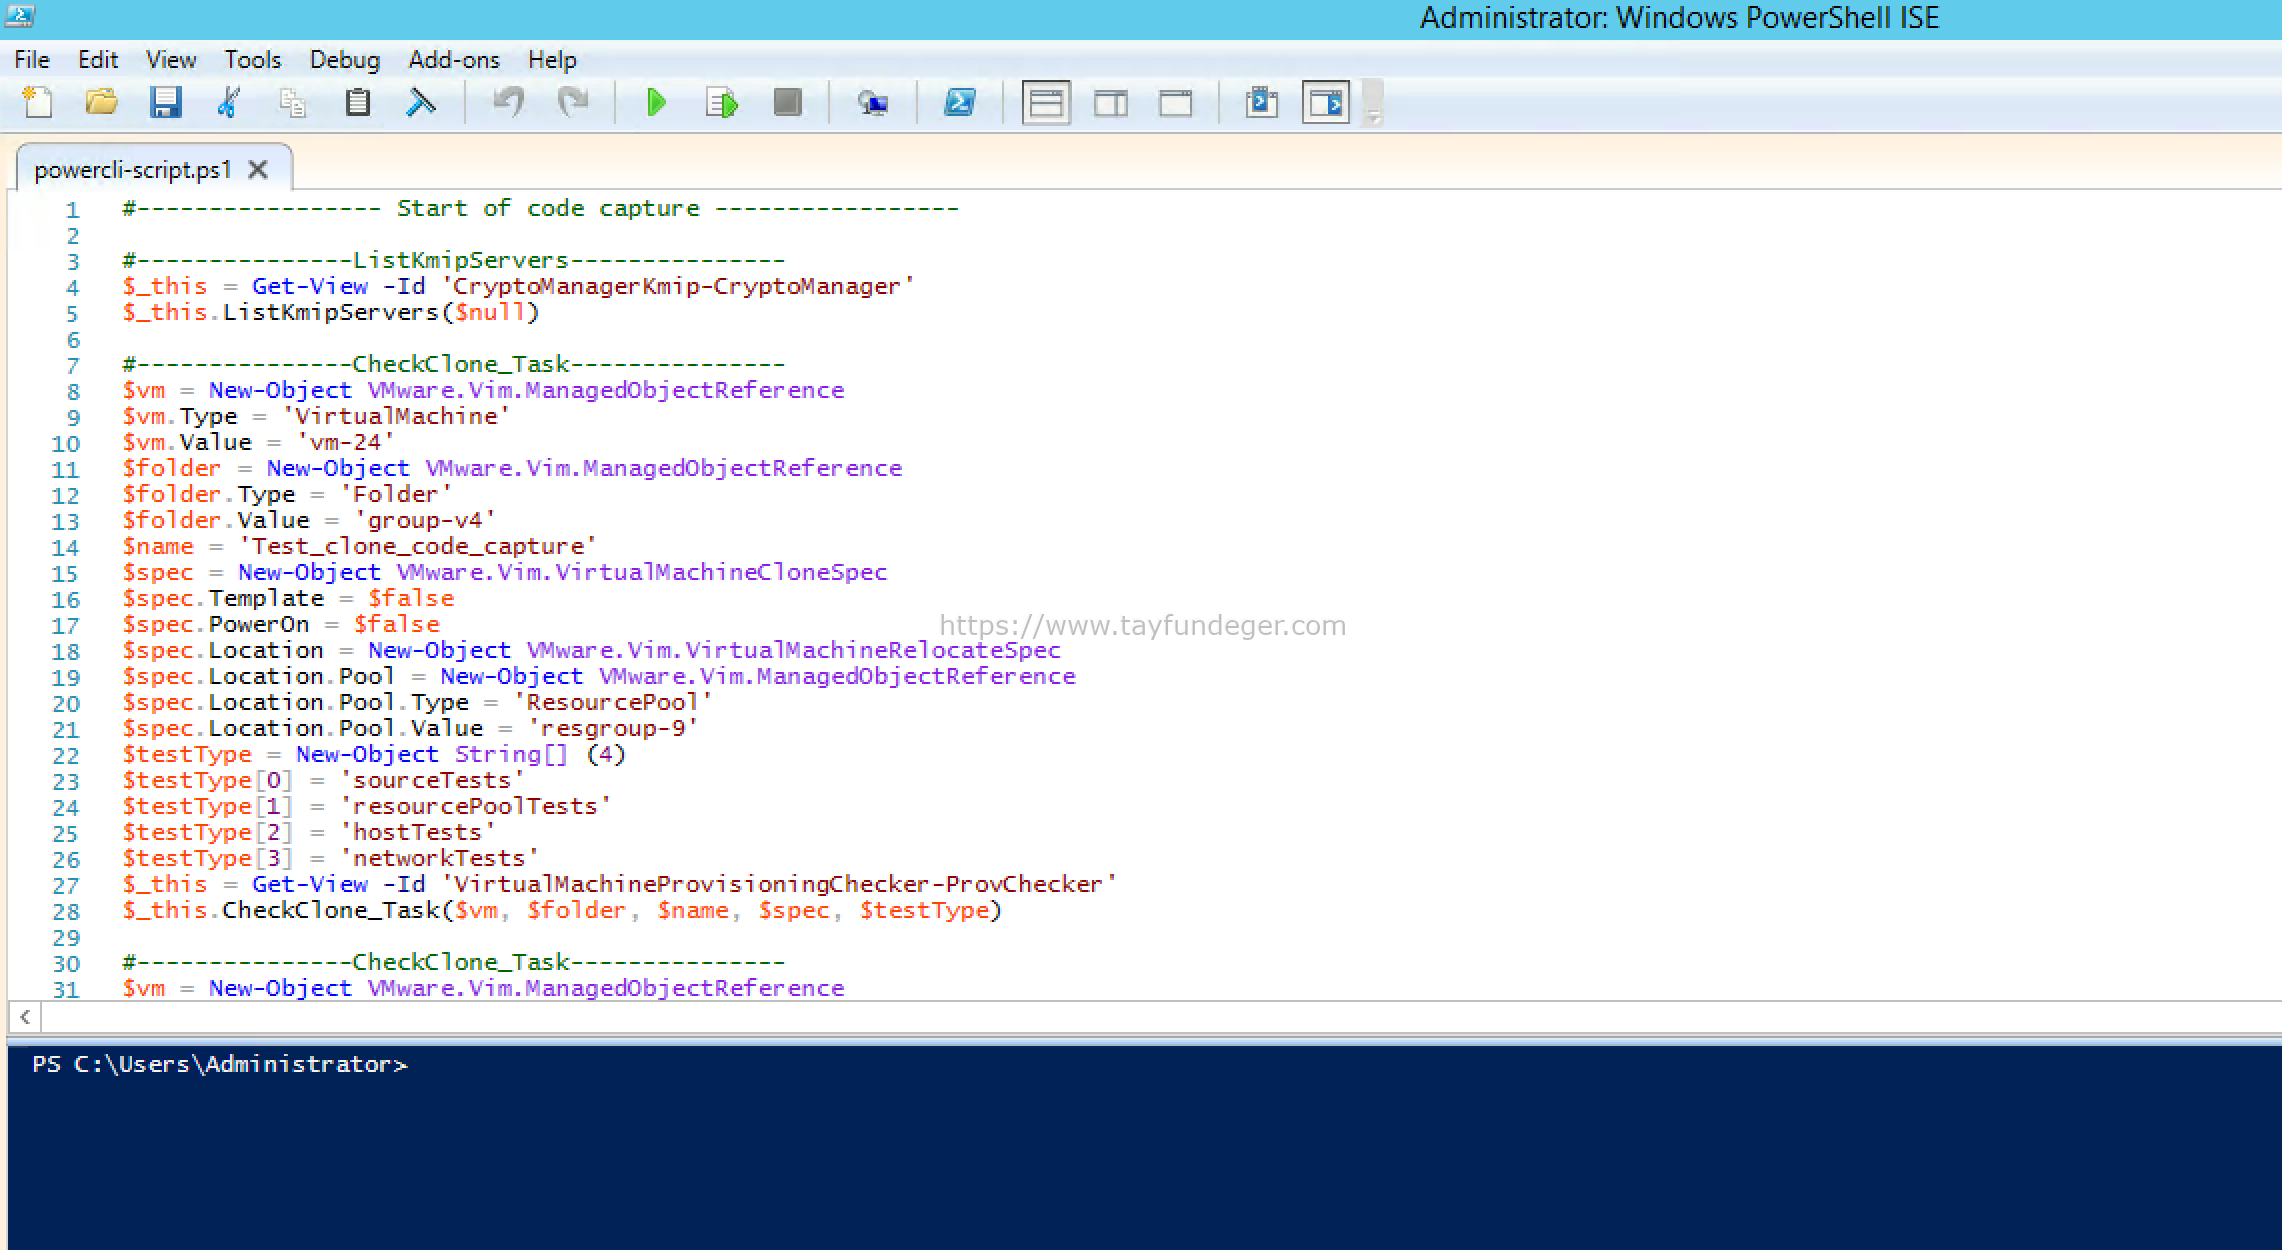Screen dimensions: 2282x1250
Task: Show Command Window icon
Action: pos(1262,103)
